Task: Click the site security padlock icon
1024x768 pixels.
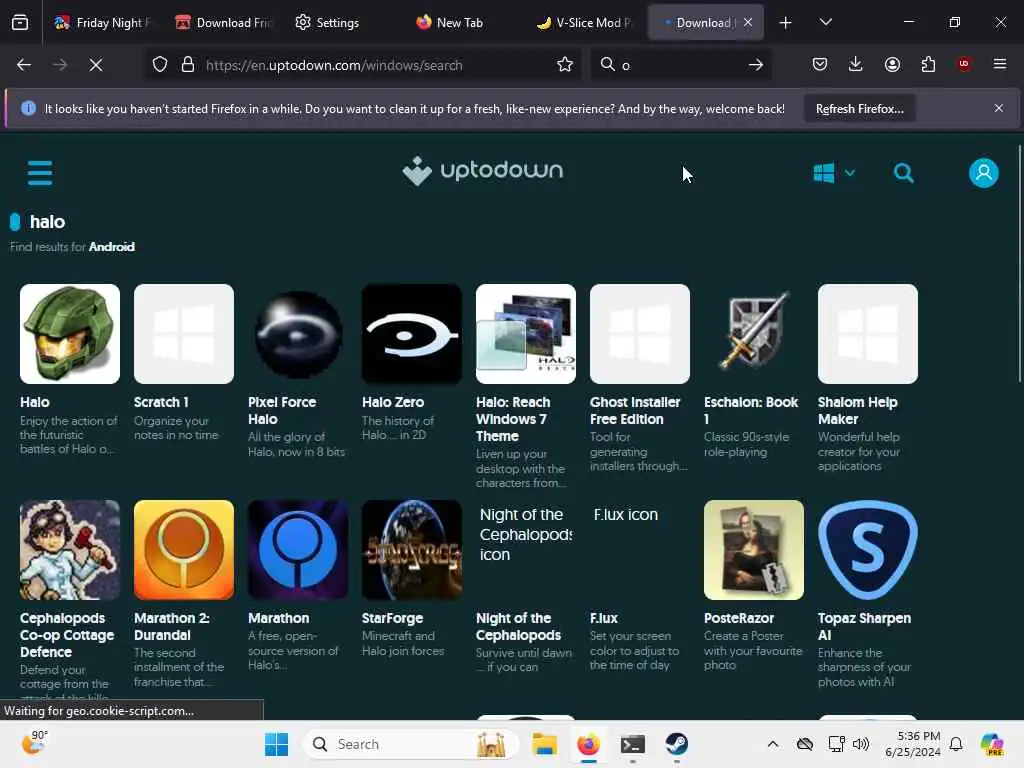Action: [188, 65]
